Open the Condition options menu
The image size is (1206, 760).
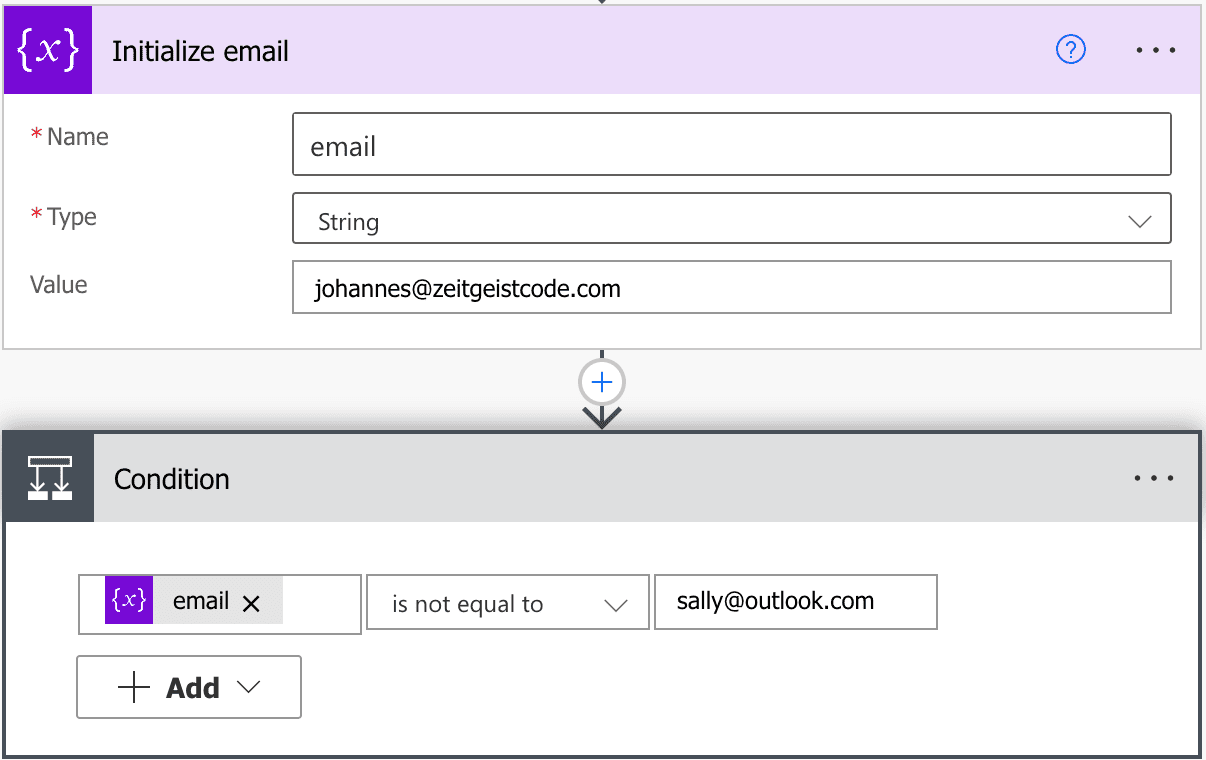pyautogui.click(x=1155, y=477)
